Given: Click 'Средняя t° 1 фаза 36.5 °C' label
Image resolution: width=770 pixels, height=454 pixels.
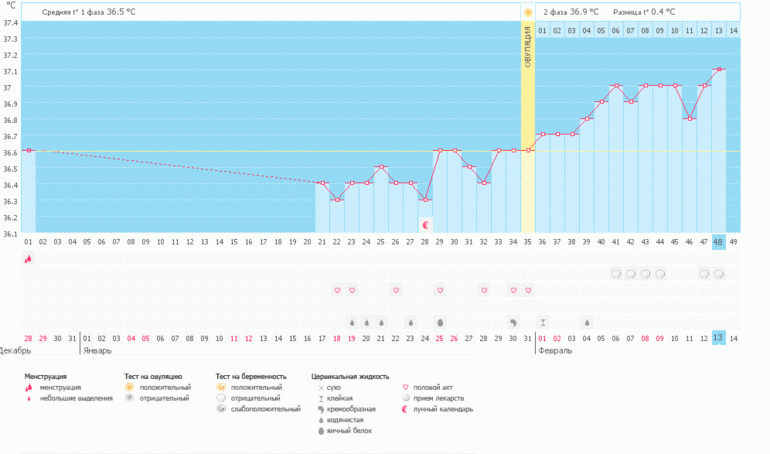Looking at the screenshot, I should (89, 12).
